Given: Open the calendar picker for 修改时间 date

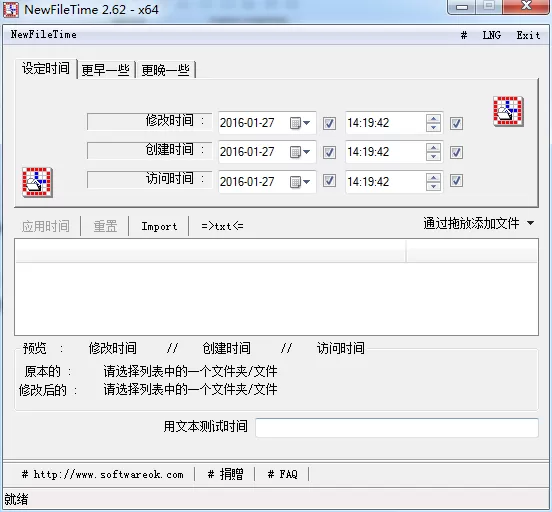Looking at the screenshot, I should point(300,123).
